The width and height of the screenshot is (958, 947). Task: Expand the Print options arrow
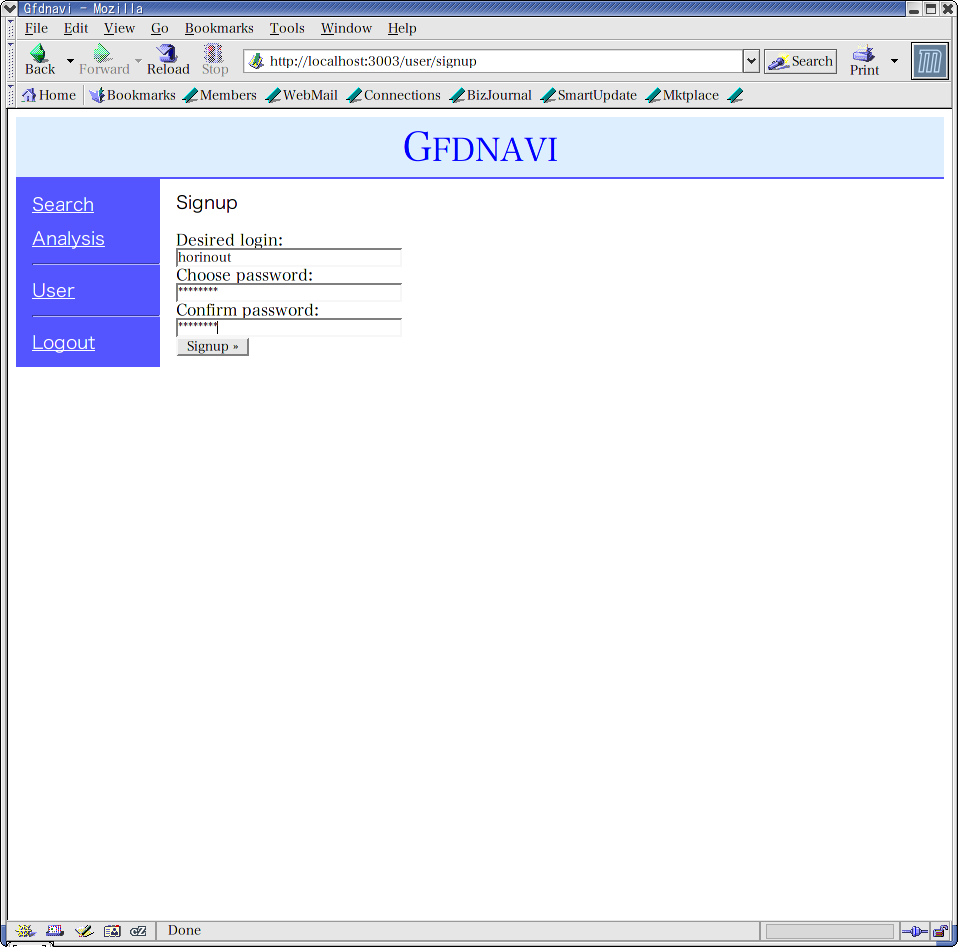[x=894, y=61]
